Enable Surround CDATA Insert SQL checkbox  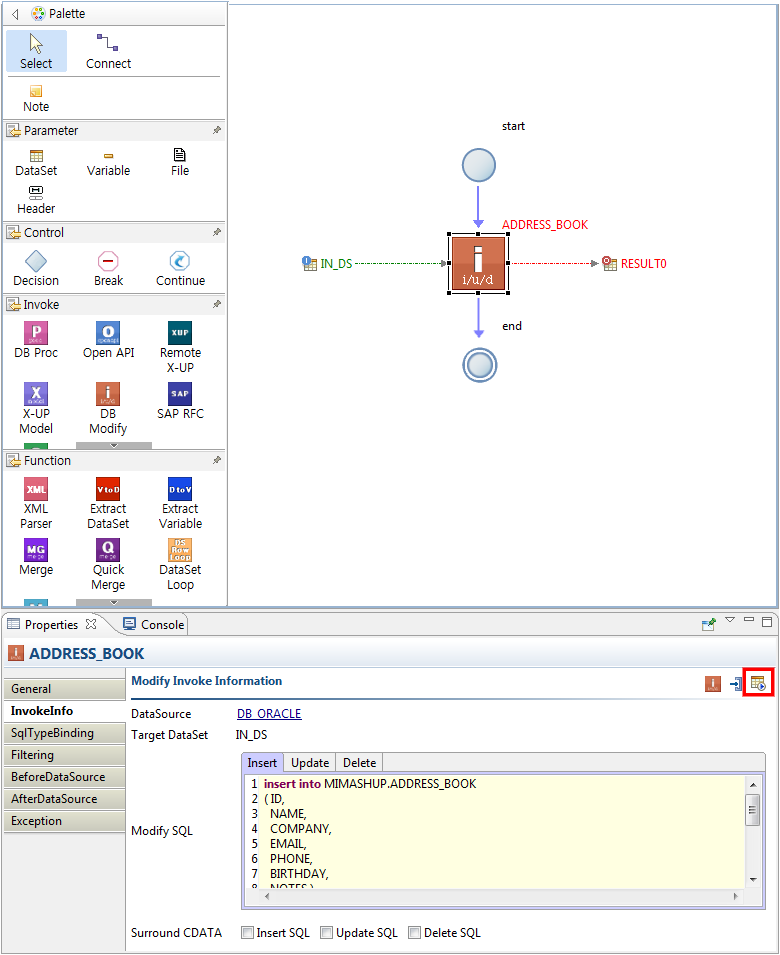[x=247, y=932]
